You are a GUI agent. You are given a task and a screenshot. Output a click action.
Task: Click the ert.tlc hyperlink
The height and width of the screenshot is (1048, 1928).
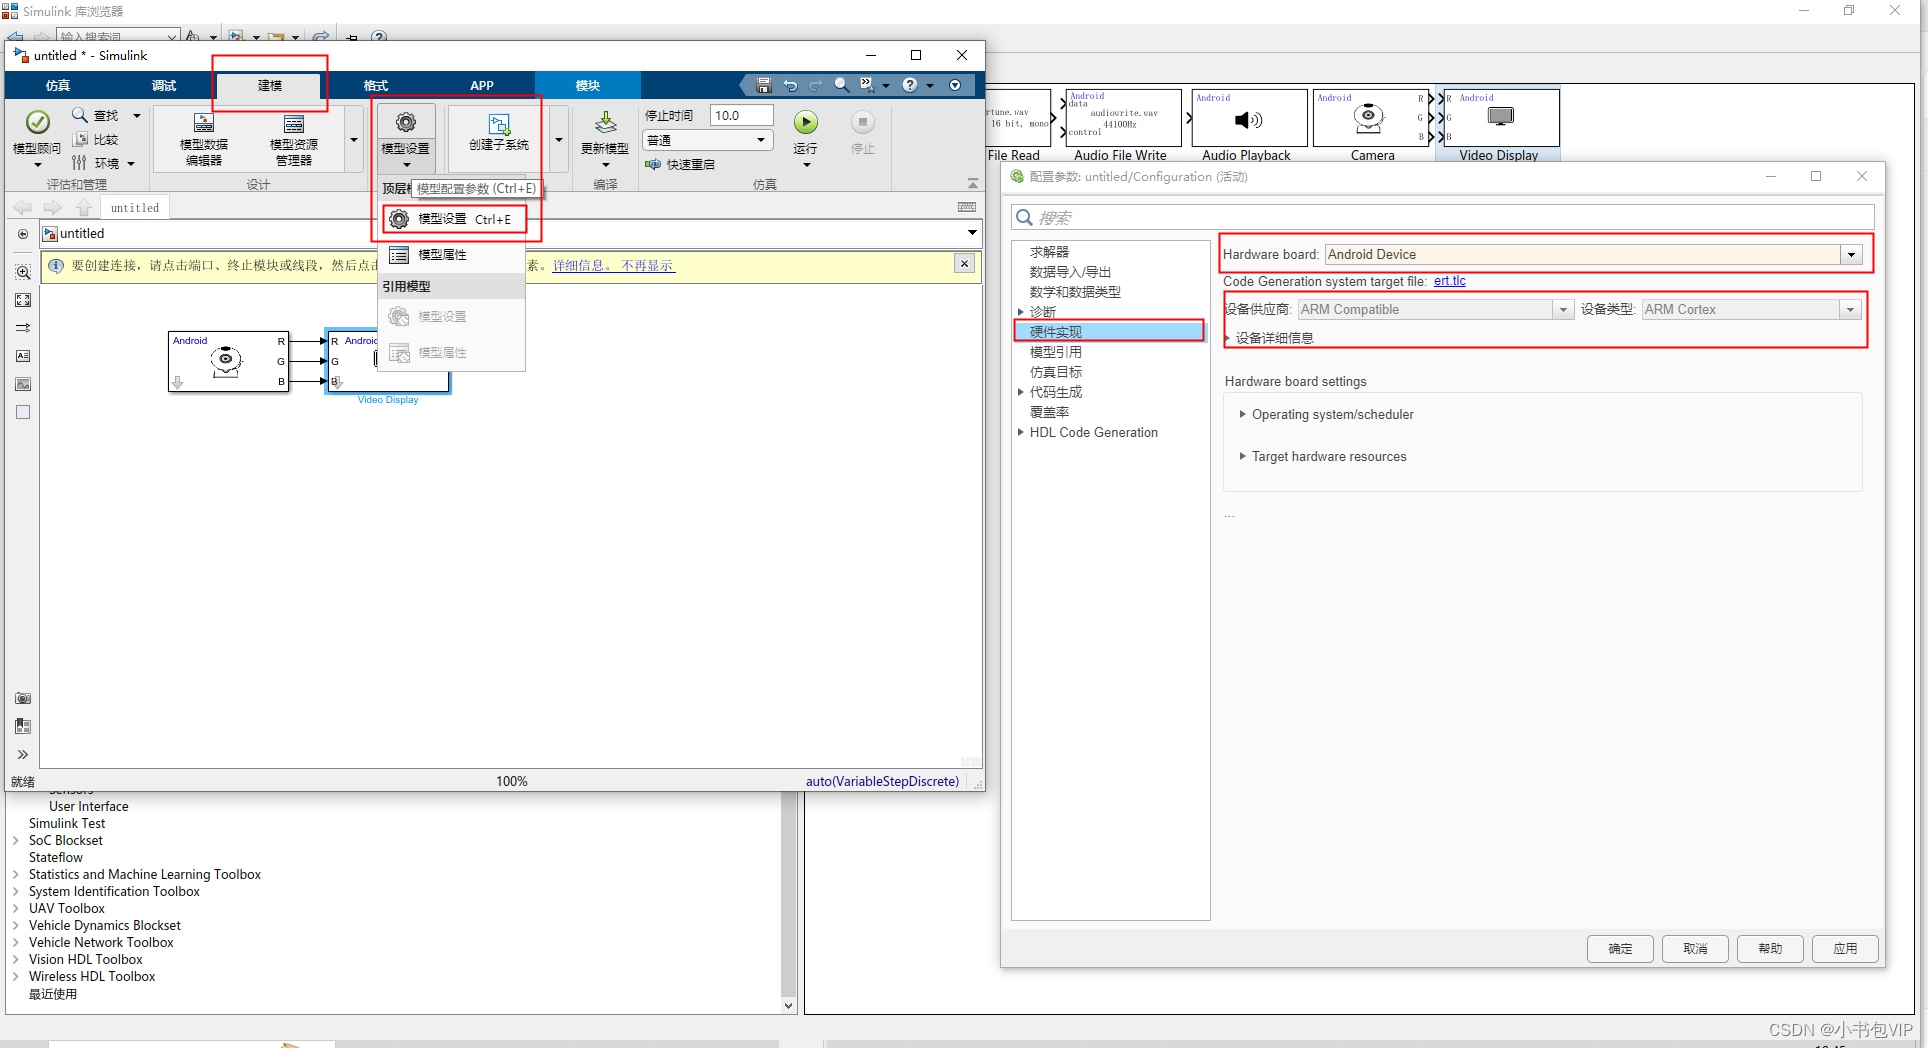coord(1449,281)
